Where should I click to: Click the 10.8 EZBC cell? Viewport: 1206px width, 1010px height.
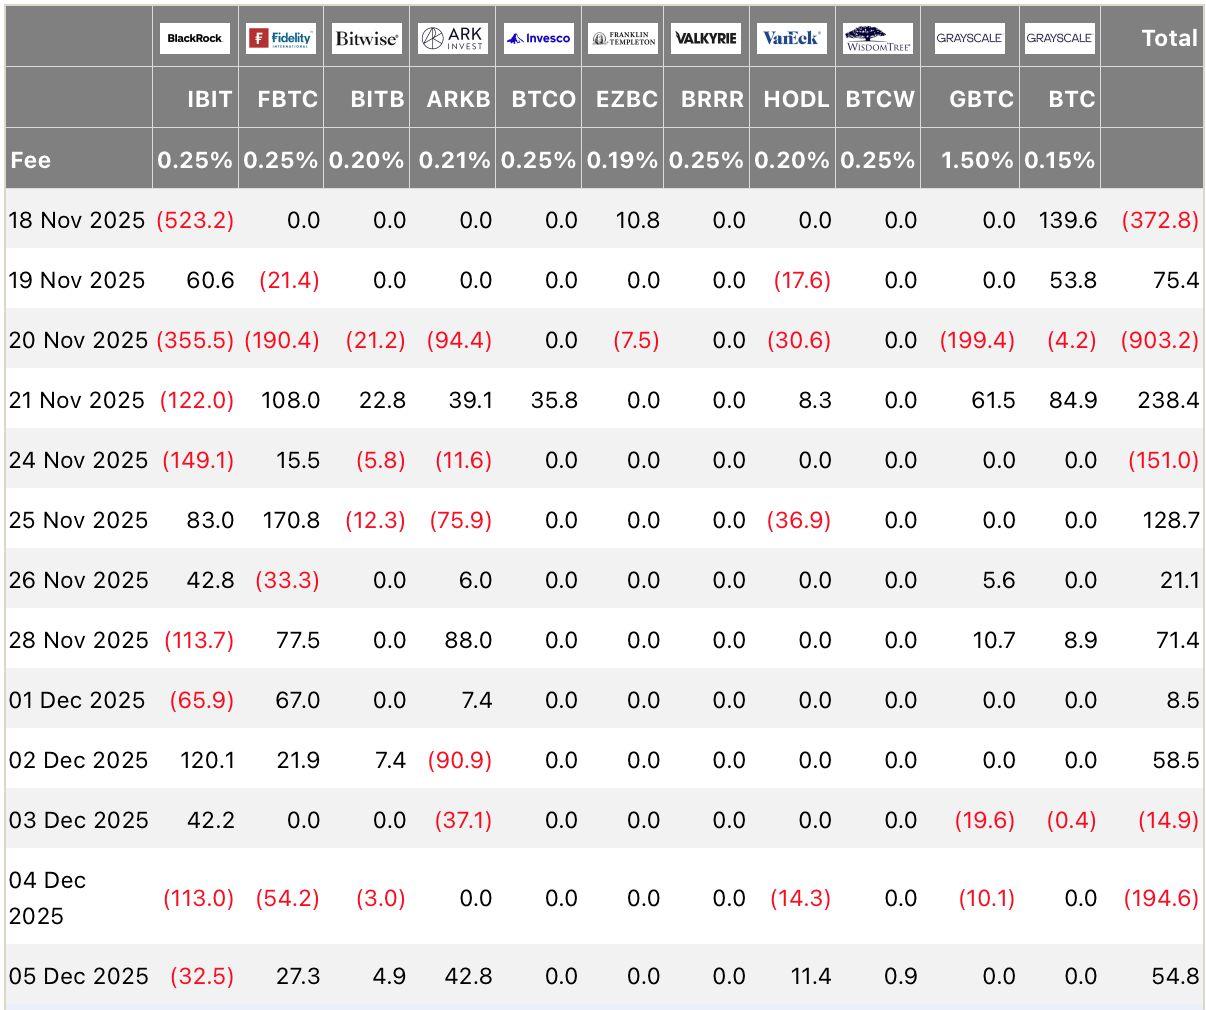click(x=640, y=220)
